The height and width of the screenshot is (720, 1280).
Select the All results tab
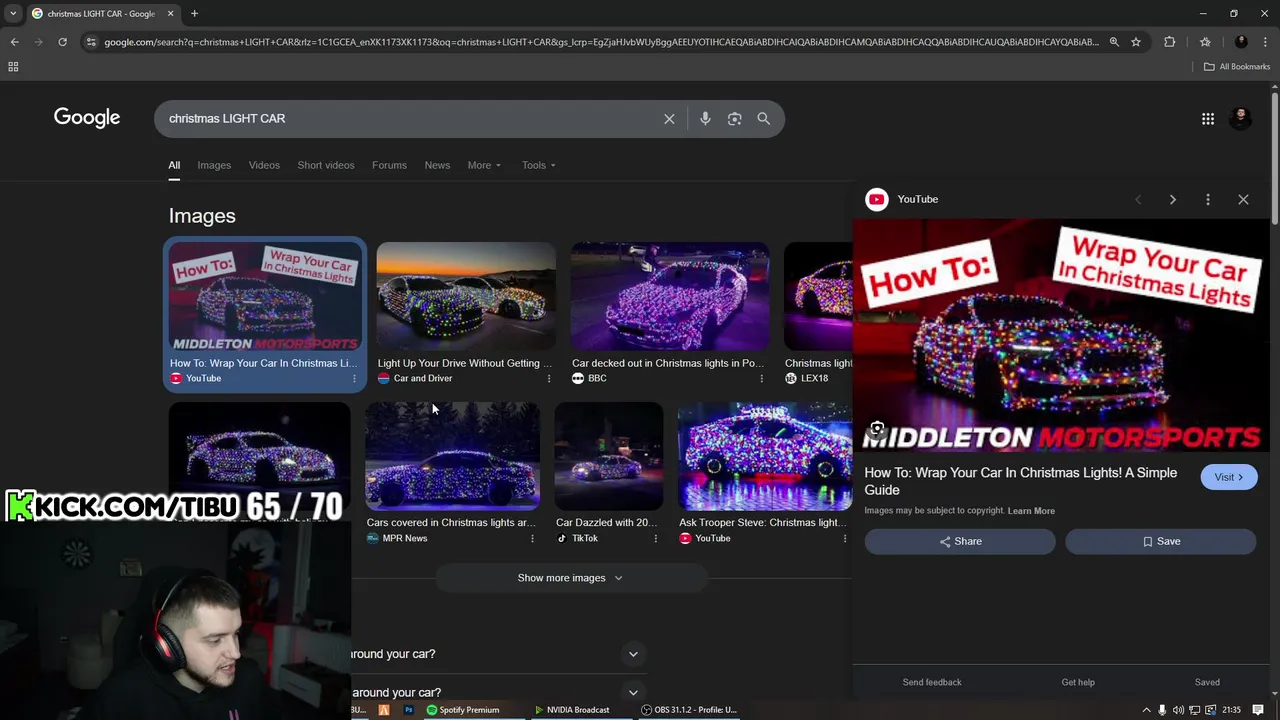click(174, 166)
